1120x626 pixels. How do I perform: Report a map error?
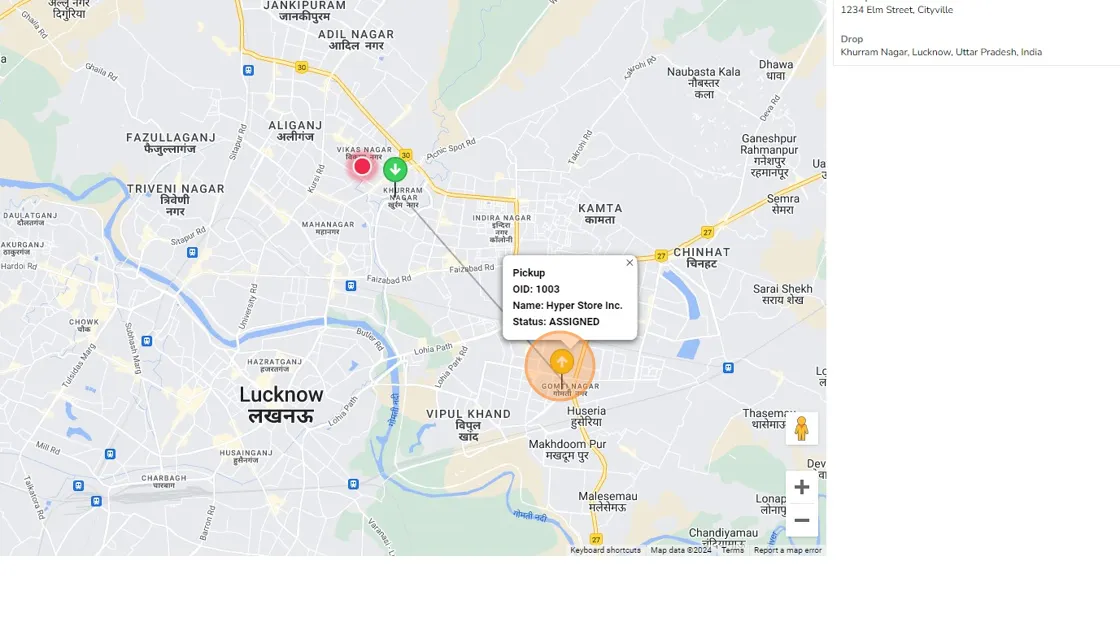click(x=788, y=550)
